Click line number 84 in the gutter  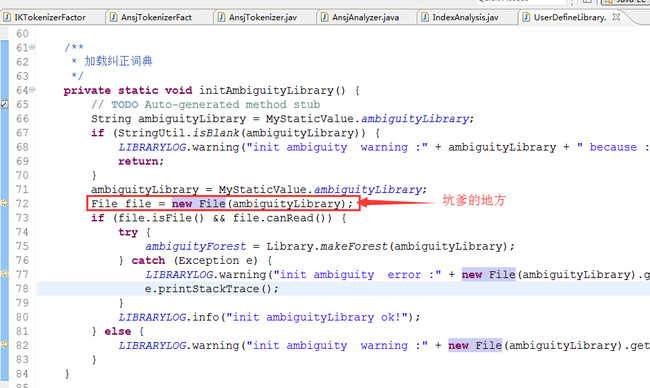coord(22,373)
